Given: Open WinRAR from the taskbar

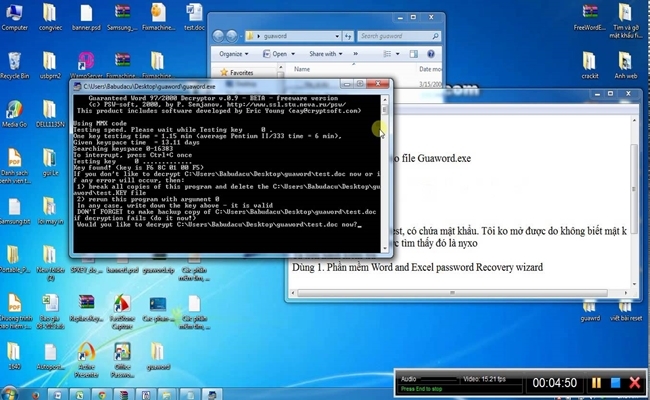Looking at the screenshot, I should pyautogui.click(x=124, y=394).
